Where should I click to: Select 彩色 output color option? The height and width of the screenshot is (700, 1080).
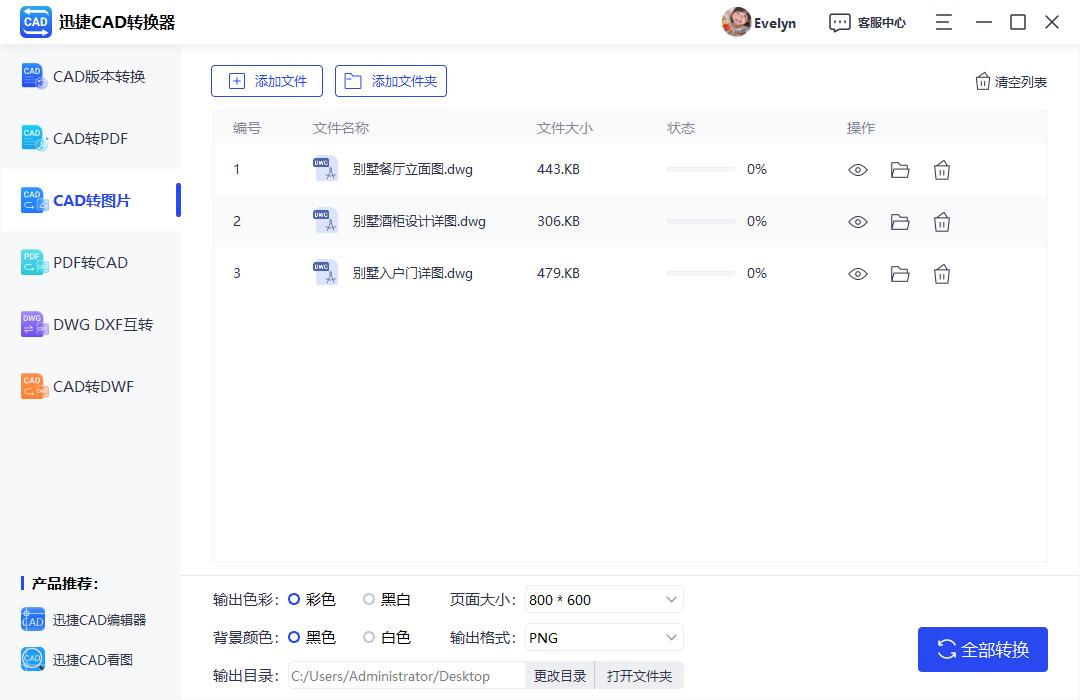point(293,599)
